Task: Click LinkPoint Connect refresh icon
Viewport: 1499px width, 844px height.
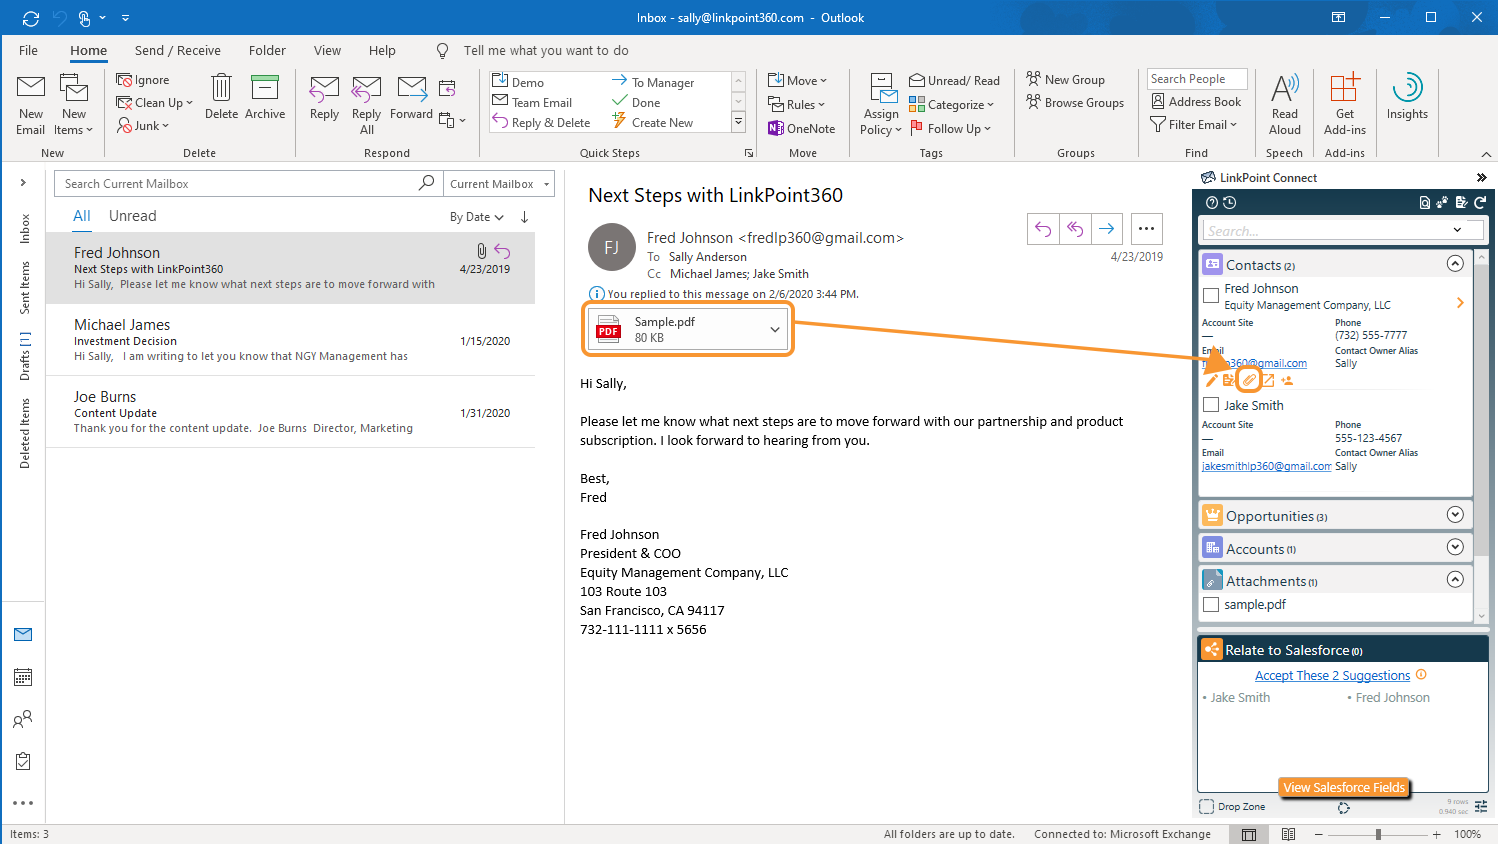Action: [x=1480, y=202]
